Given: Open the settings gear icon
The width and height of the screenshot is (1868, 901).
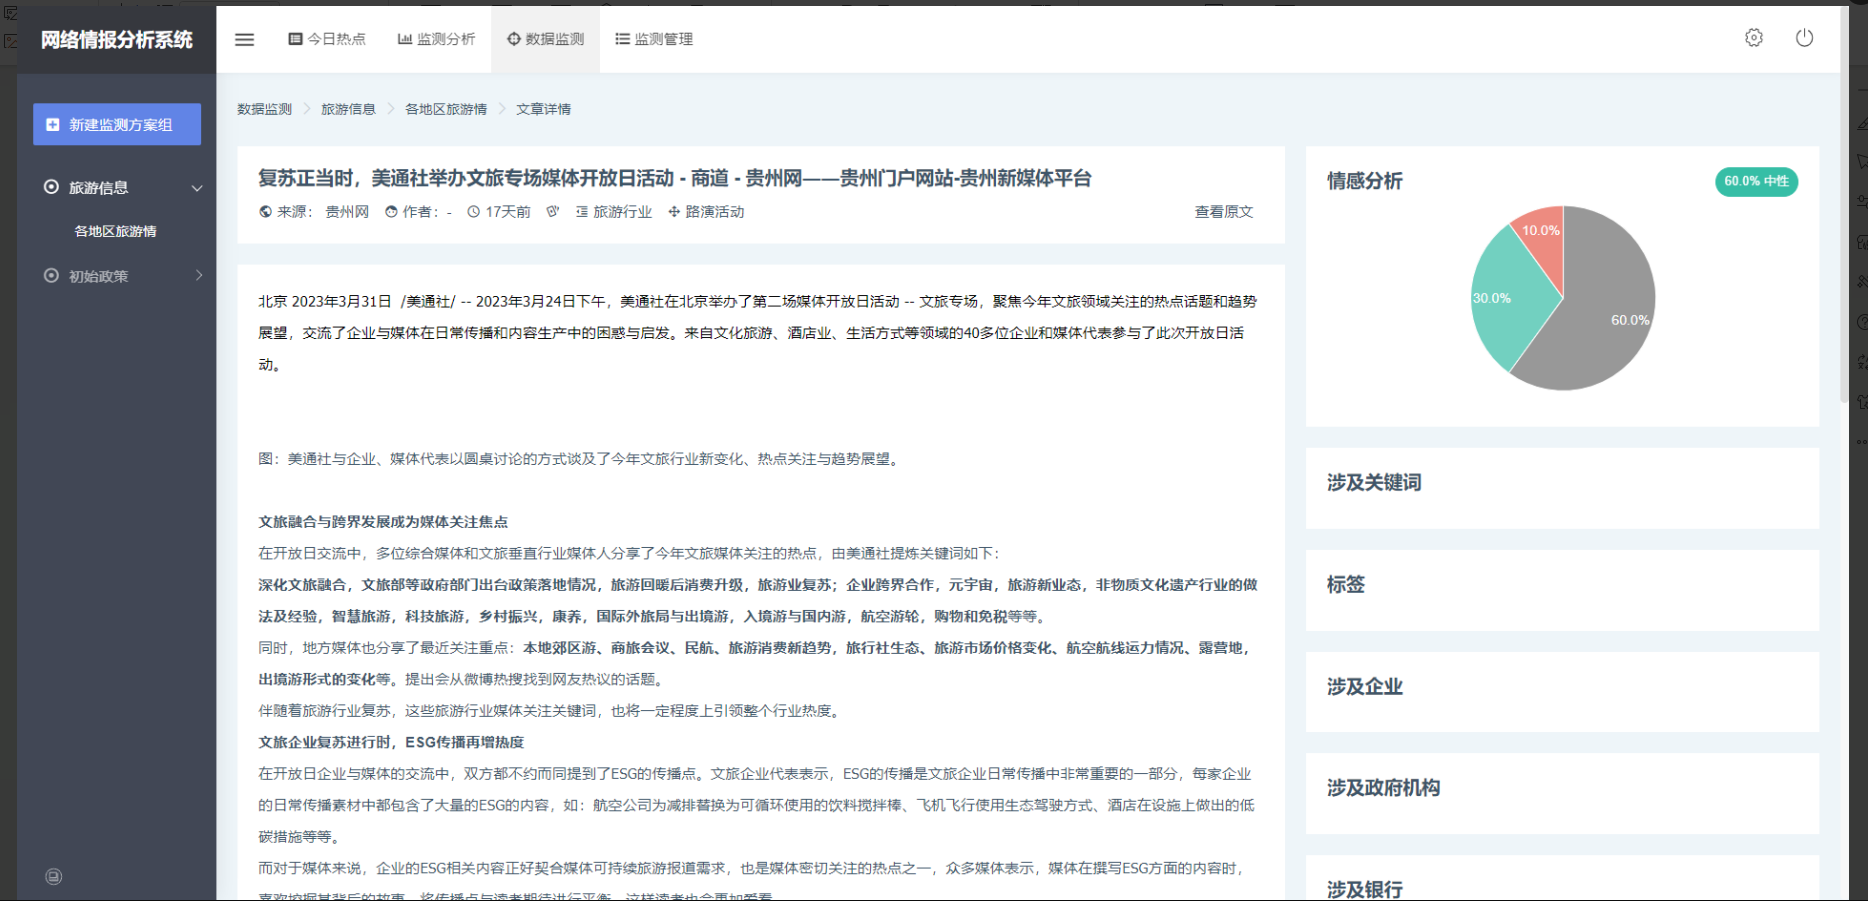Looking at the screenshot, I should tap(1754, 38).
